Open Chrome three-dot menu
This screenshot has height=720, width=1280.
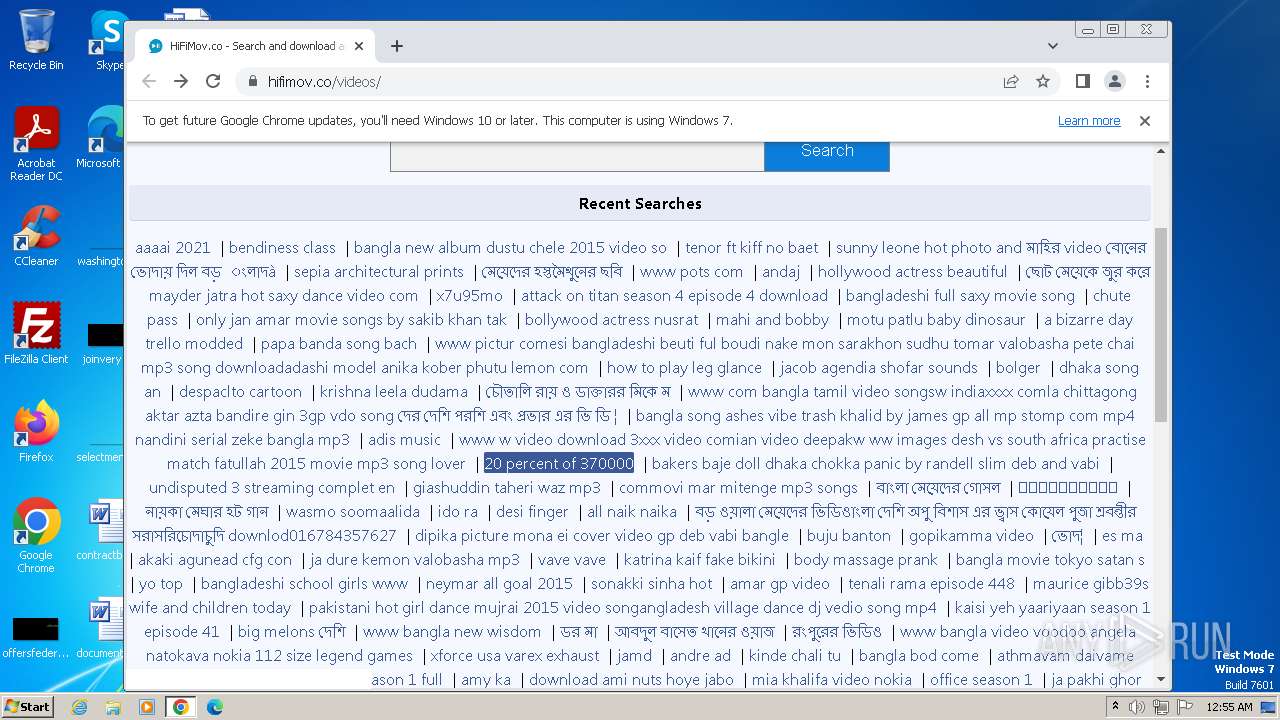click(x=1147, y=81)
